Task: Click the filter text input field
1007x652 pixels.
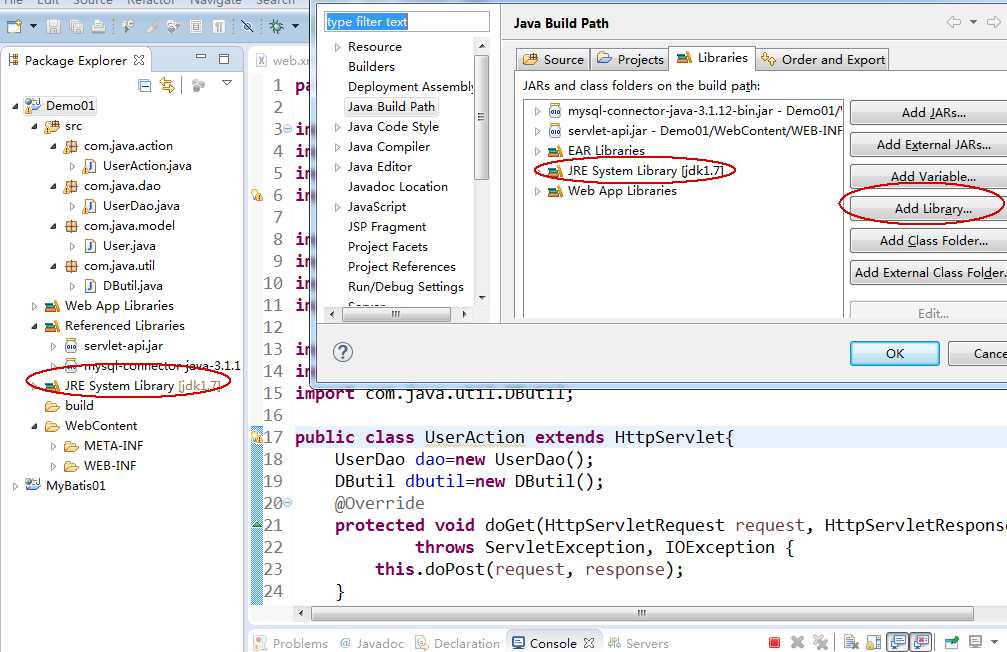Action: (407, 22)
